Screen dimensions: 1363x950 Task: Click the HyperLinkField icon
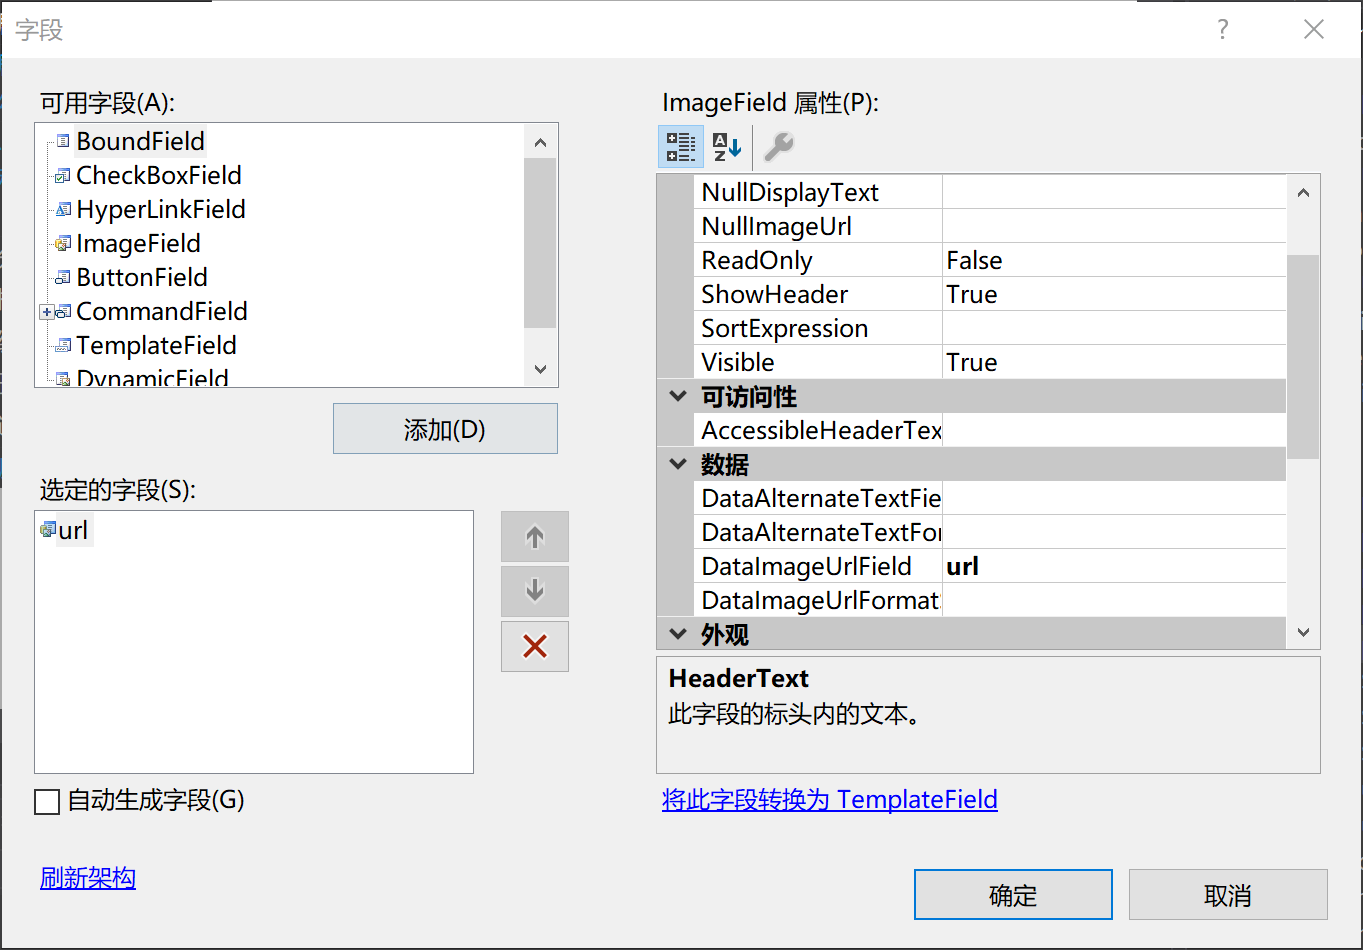[x=63, y=209]
